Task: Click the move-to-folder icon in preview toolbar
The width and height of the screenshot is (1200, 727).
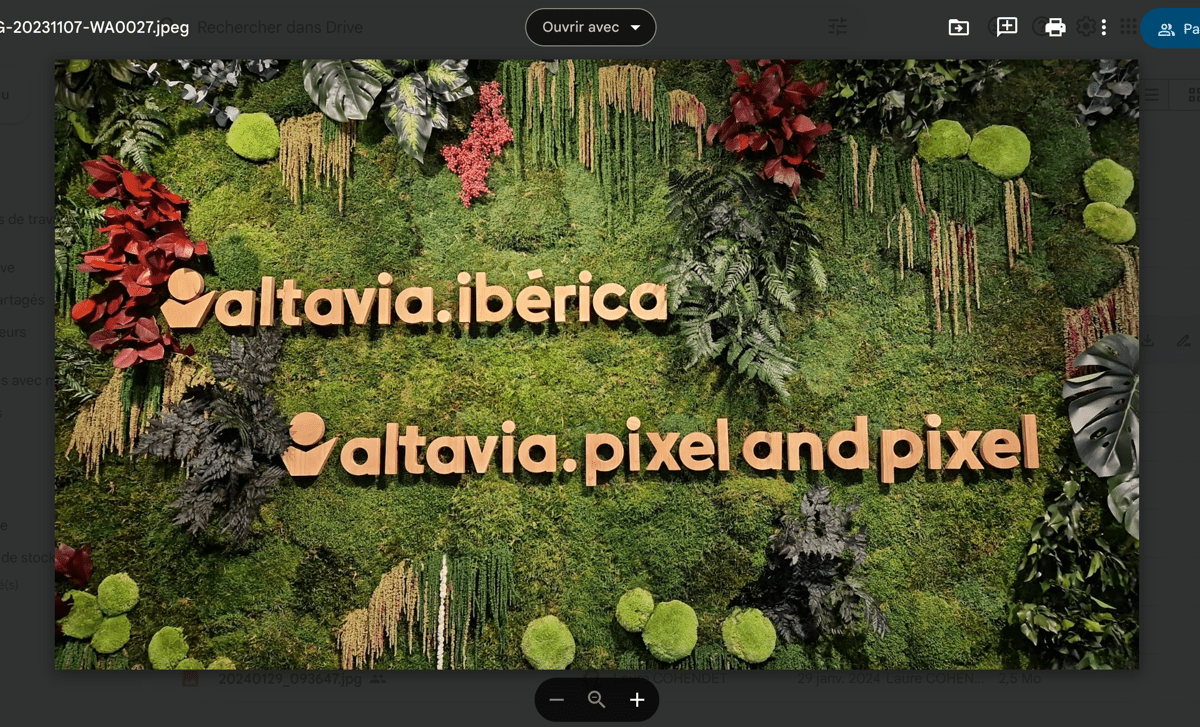Action: point(958,27)
